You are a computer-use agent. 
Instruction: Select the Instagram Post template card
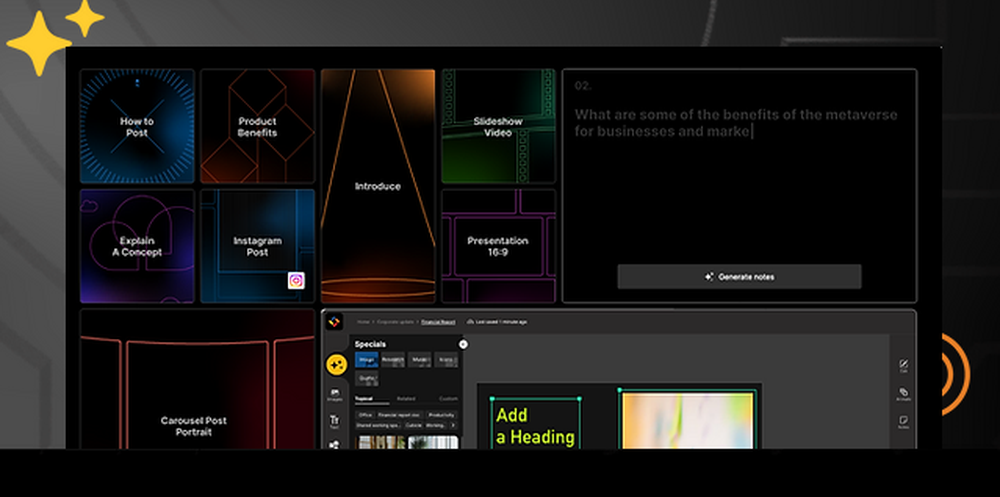pos(258,246)
